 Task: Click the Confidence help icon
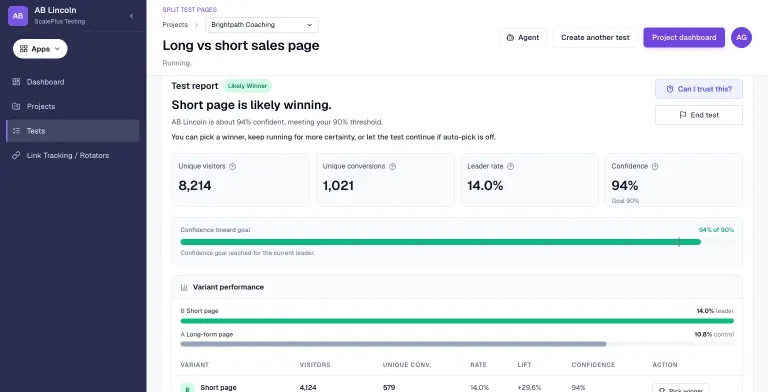click(x=655, y=167)
